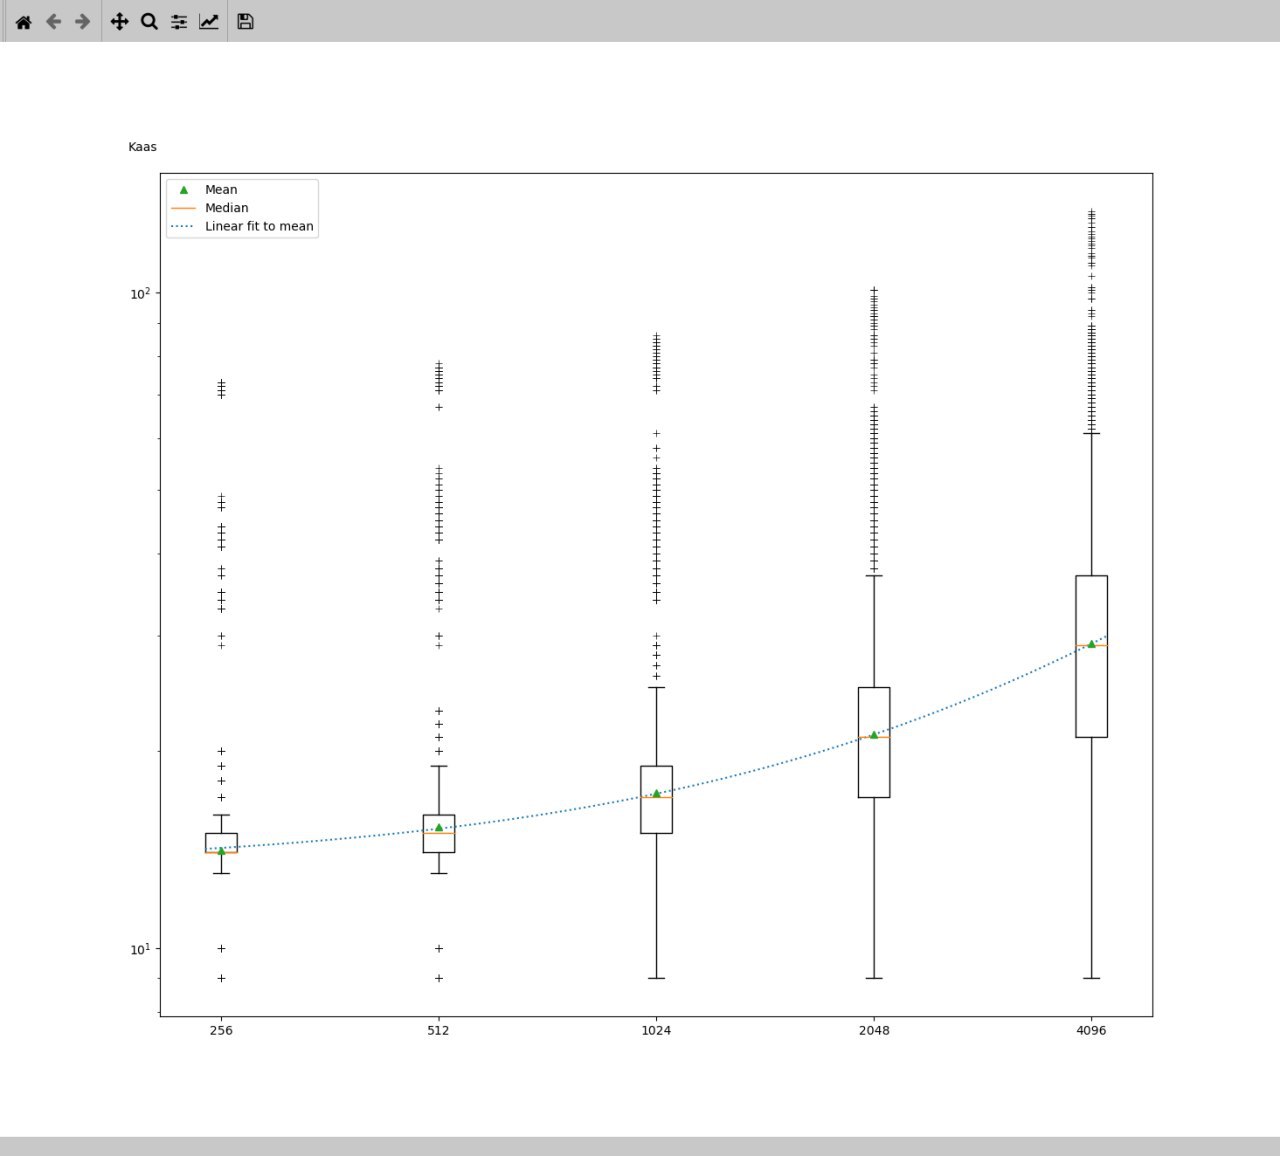
Task: Click the 4096 x-axis tick label
Action: click(x=1091, y=1031)
